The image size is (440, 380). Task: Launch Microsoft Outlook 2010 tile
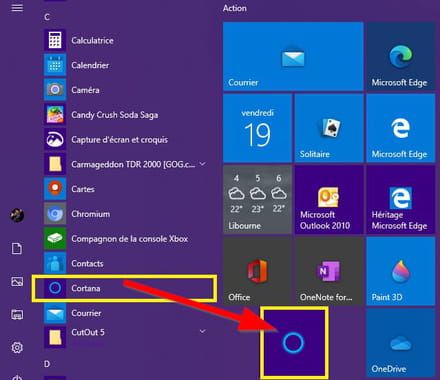click(329, 200)
